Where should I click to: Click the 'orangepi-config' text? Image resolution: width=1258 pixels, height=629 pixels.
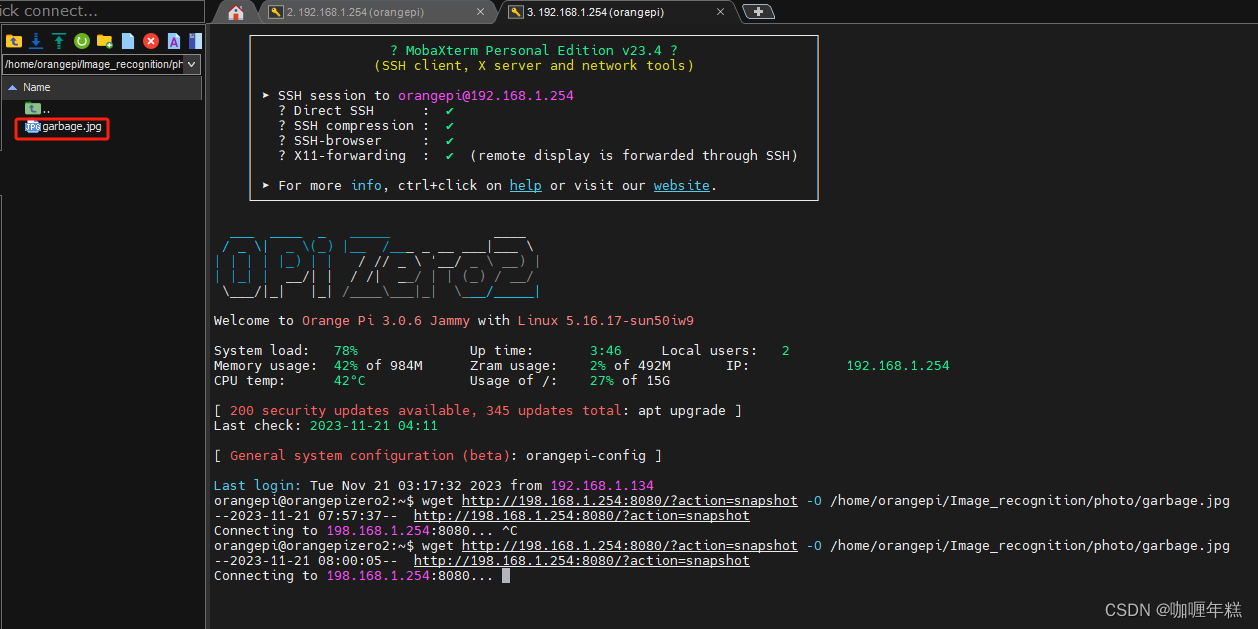click(586, 455)
